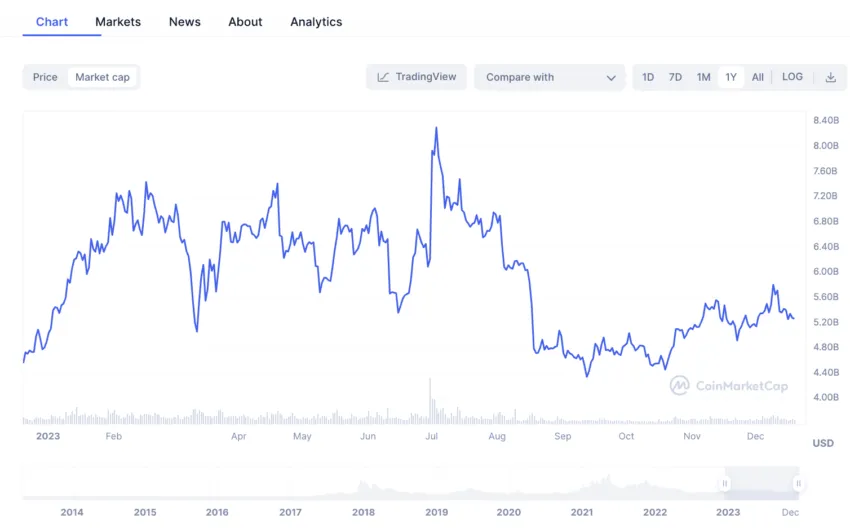Switch chart to Price view

[45, 77]
